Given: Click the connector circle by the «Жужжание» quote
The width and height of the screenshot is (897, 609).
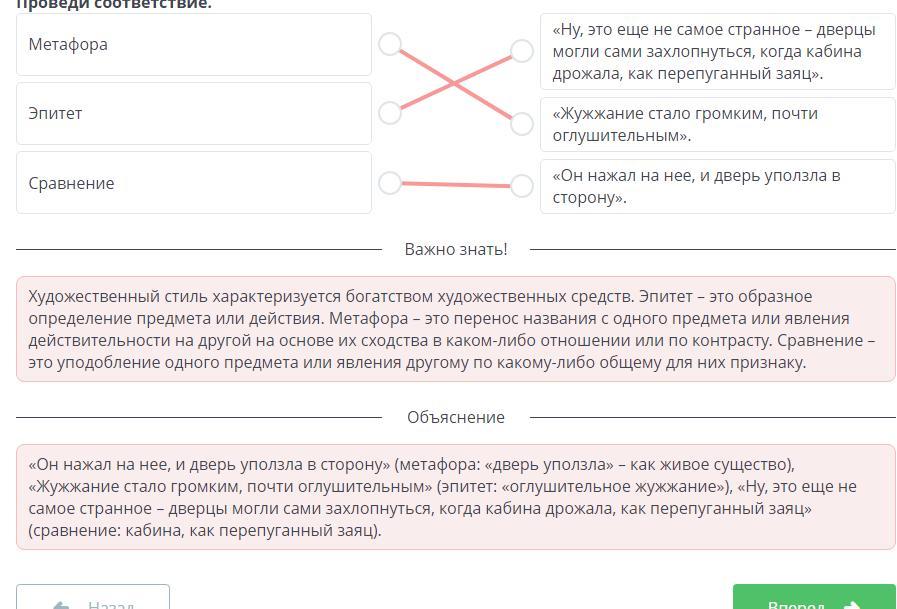Looking at the screenshot, I should point(521,124).
